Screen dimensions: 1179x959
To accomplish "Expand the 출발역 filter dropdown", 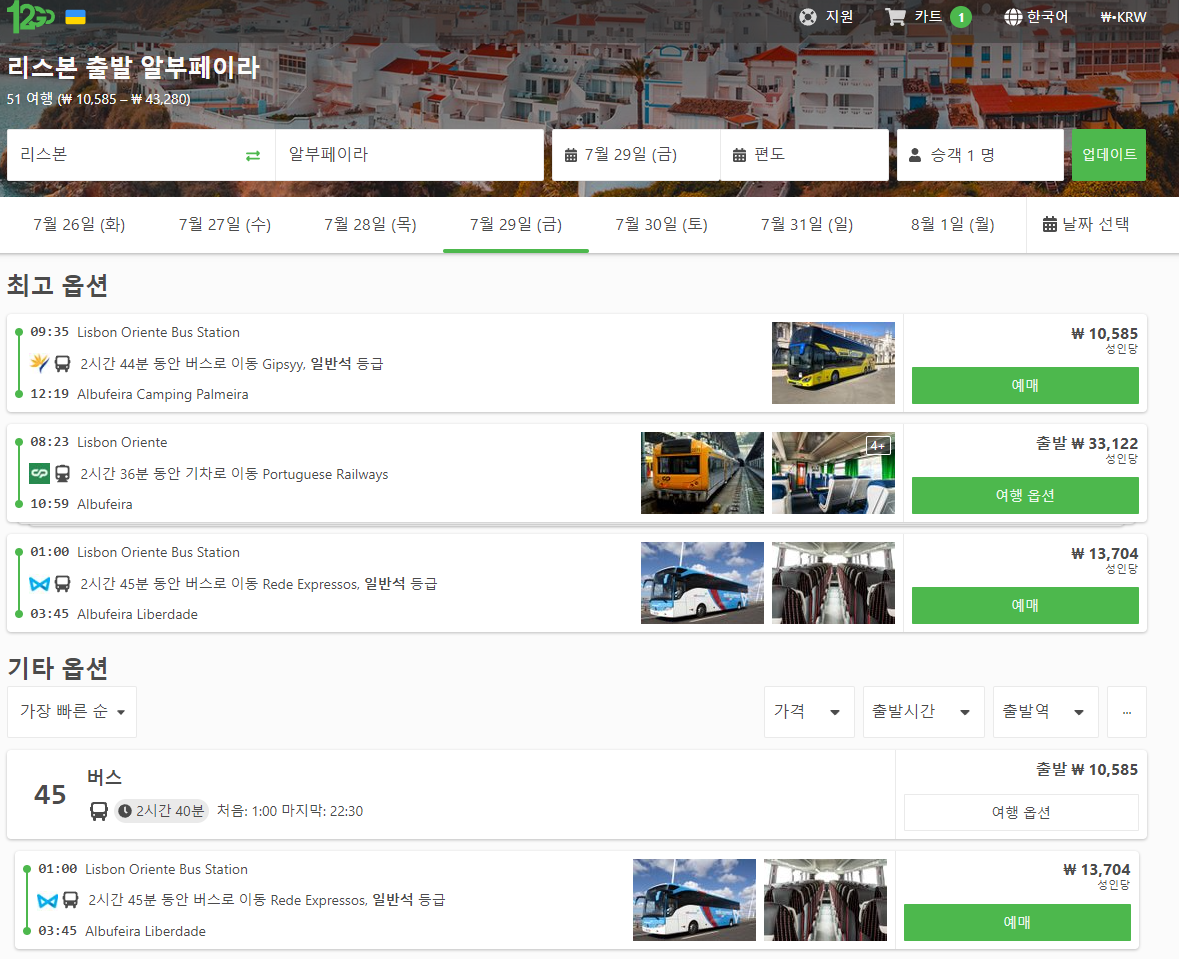I will point(1045,712).
